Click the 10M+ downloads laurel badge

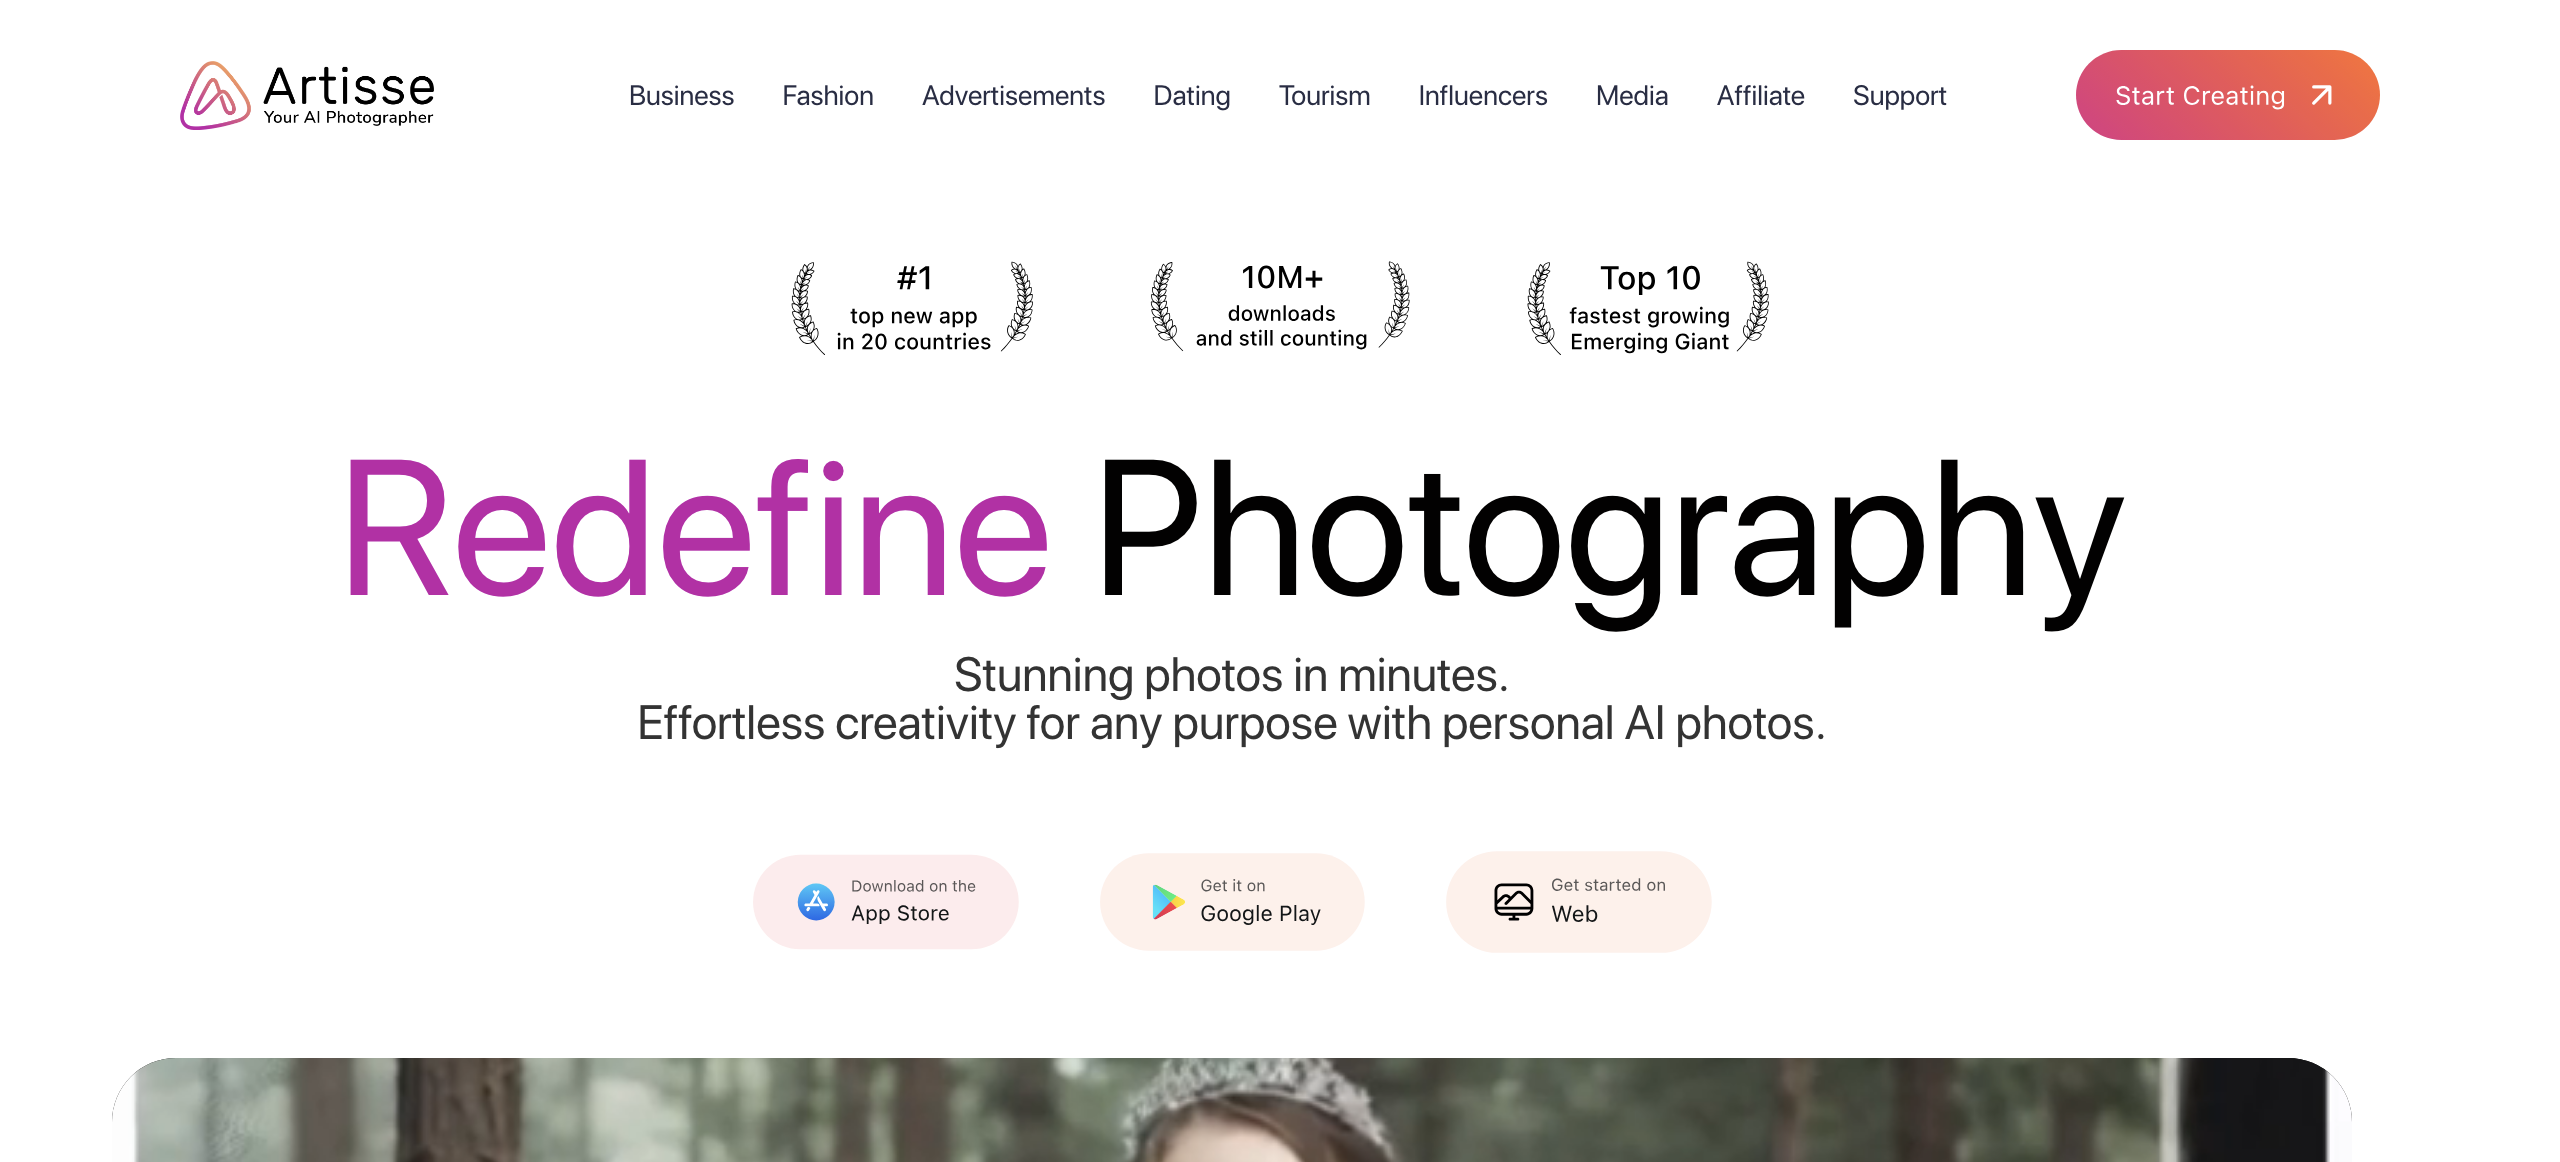[1280, 305]
